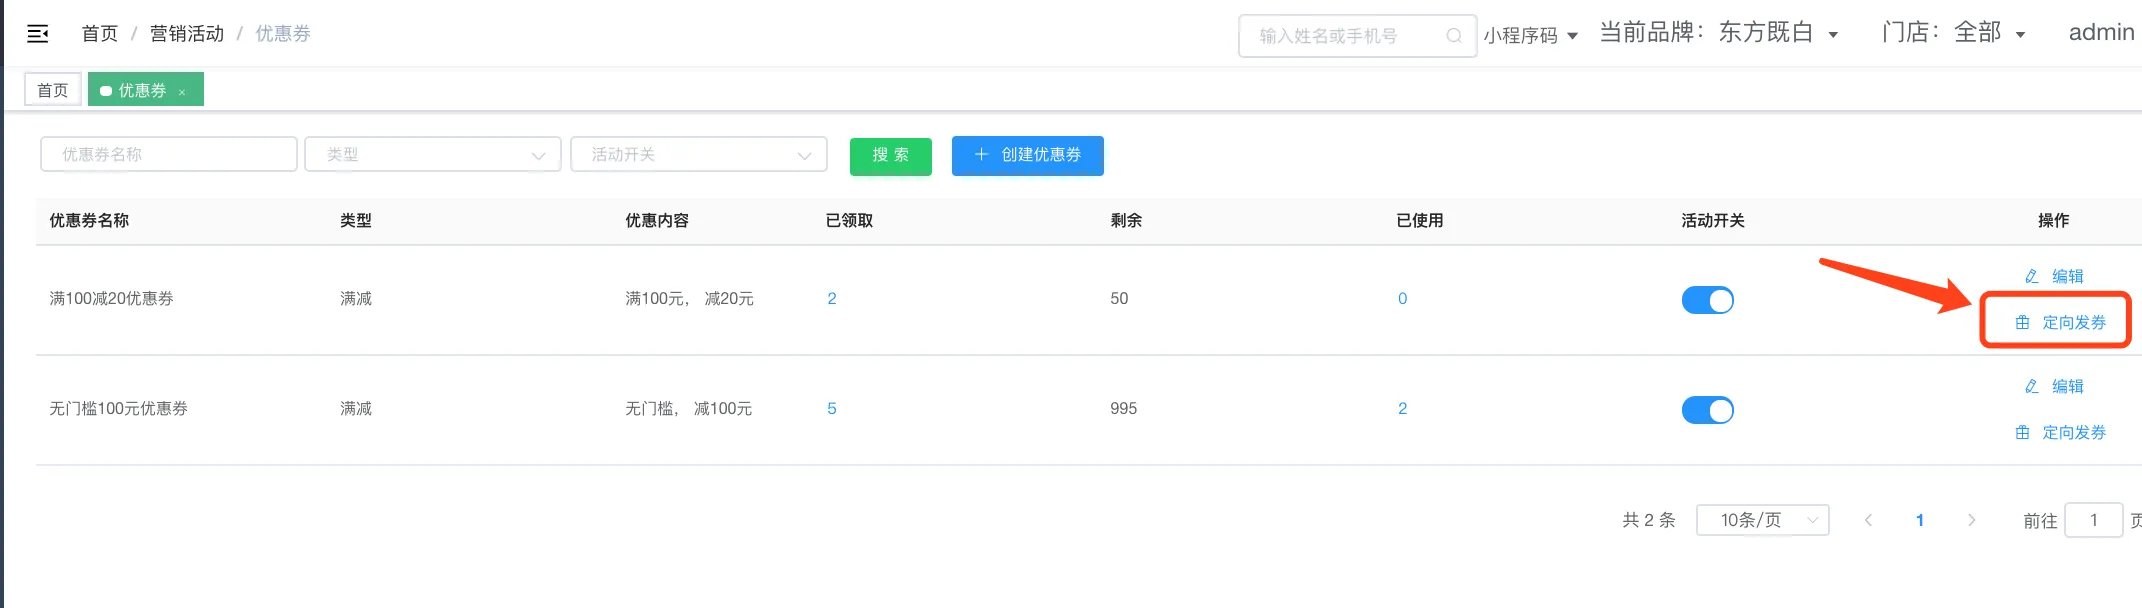This screenshot has height=608, width=2142.
Task: Focus the 优惠券名称 input field
Action: 168,155
